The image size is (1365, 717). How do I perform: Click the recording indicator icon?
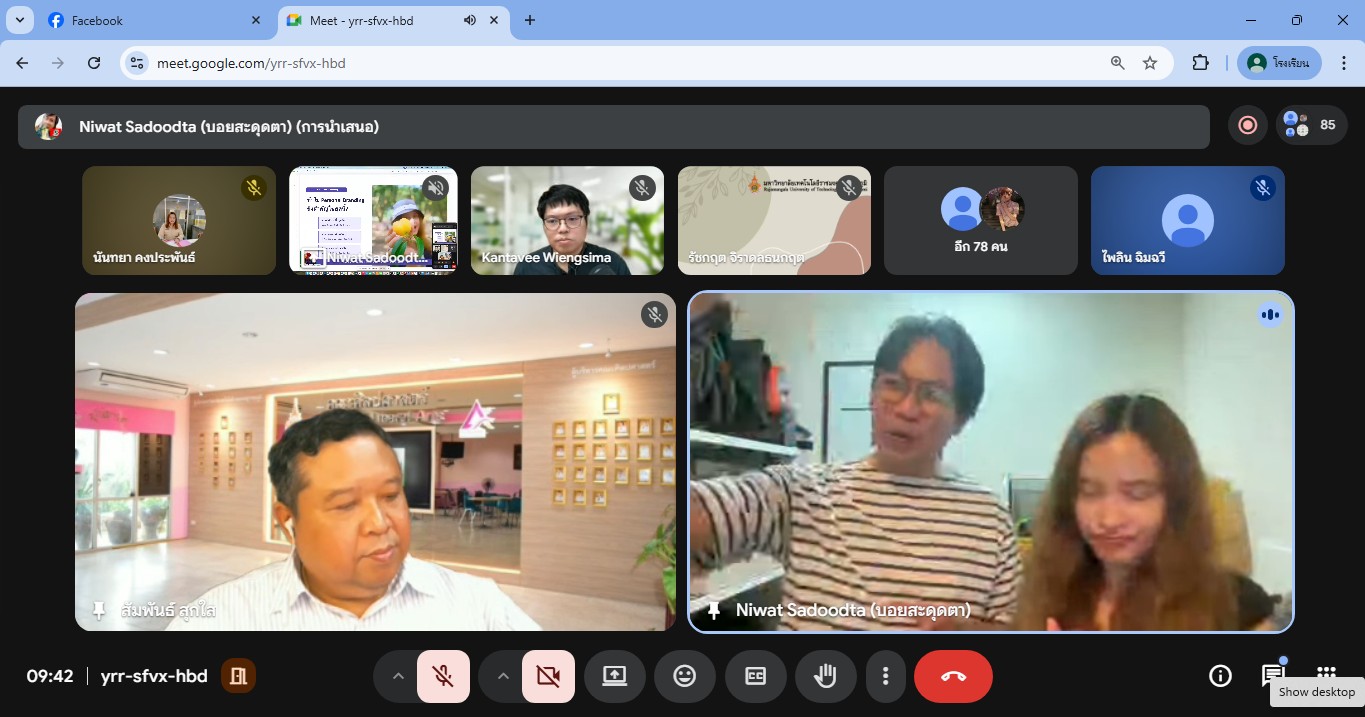[1247, 125]
